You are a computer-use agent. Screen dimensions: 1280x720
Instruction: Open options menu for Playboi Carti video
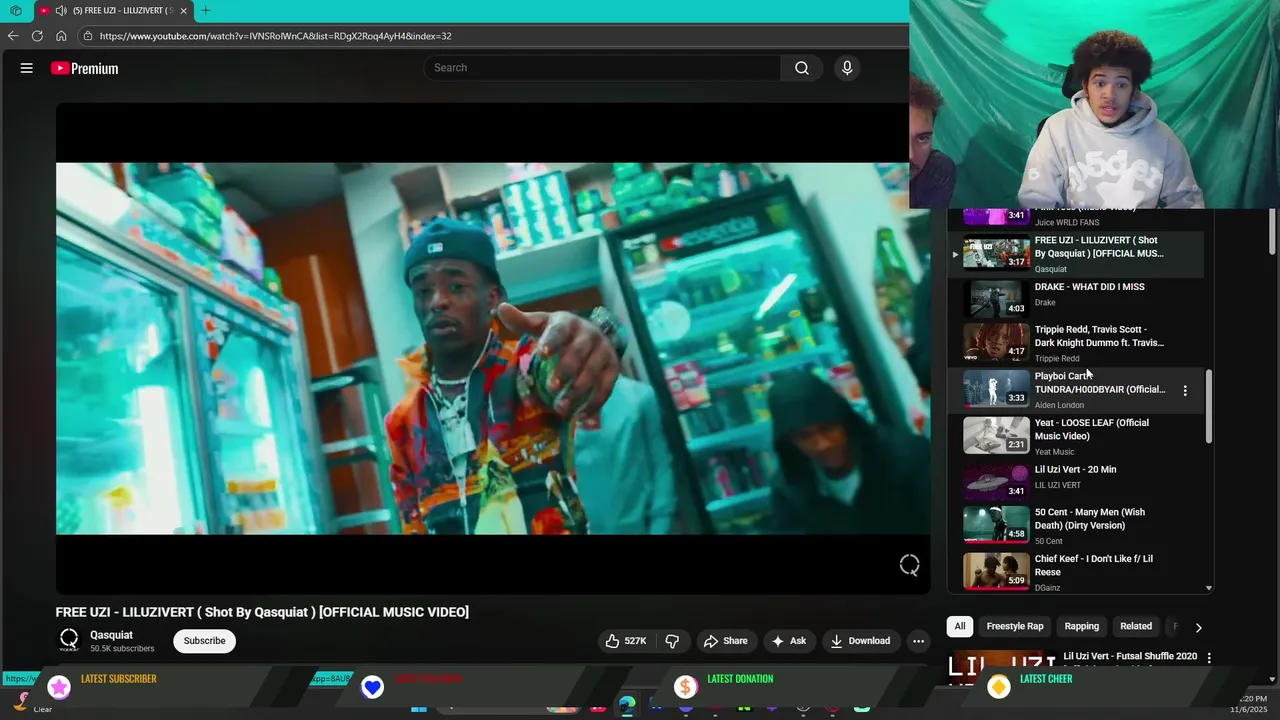point(1185,391)
